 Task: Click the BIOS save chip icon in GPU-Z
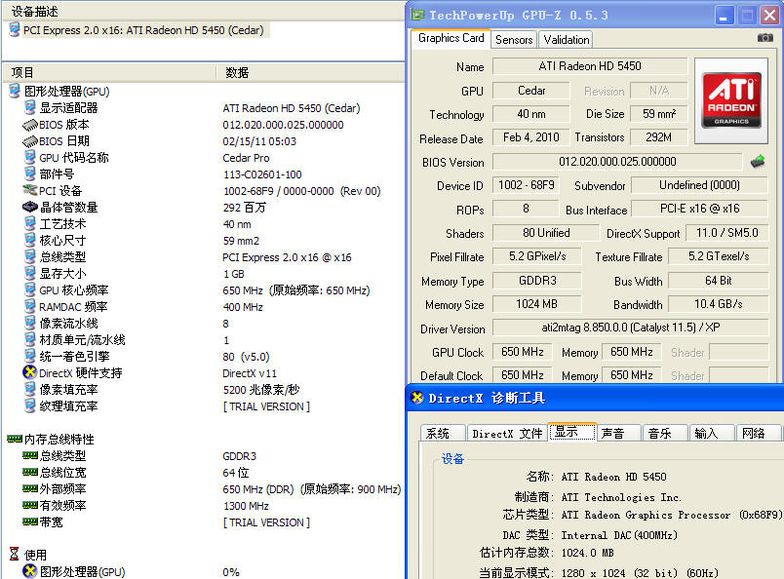758,162
